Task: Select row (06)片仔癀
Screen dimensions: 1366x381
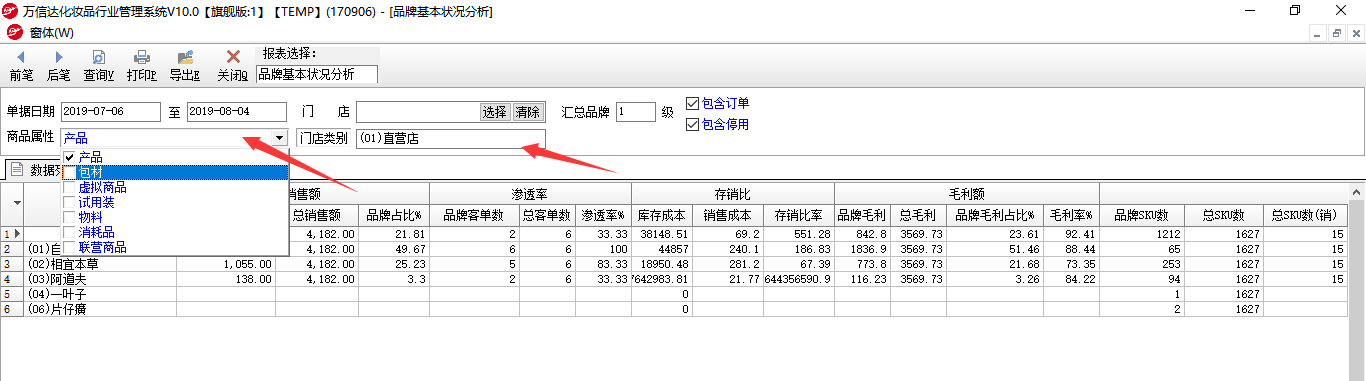Action: pos(100,310)
